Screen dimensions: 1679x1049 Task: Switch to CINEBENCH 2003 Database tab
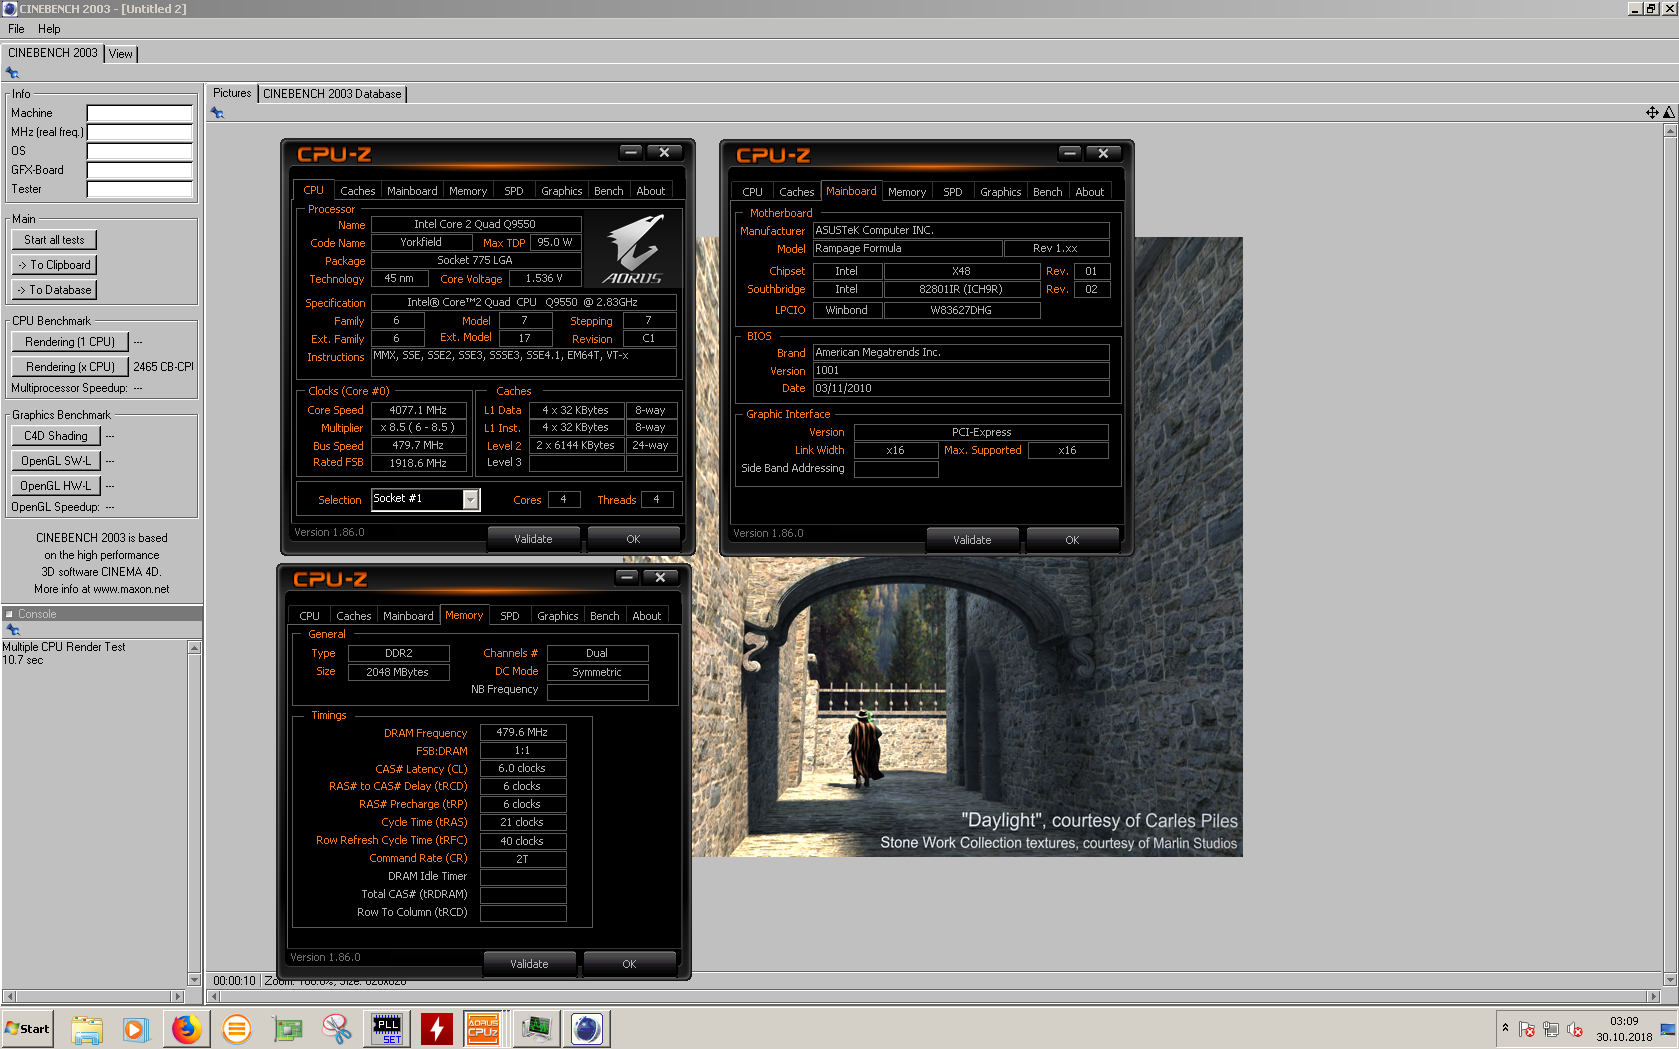point(332,94)
